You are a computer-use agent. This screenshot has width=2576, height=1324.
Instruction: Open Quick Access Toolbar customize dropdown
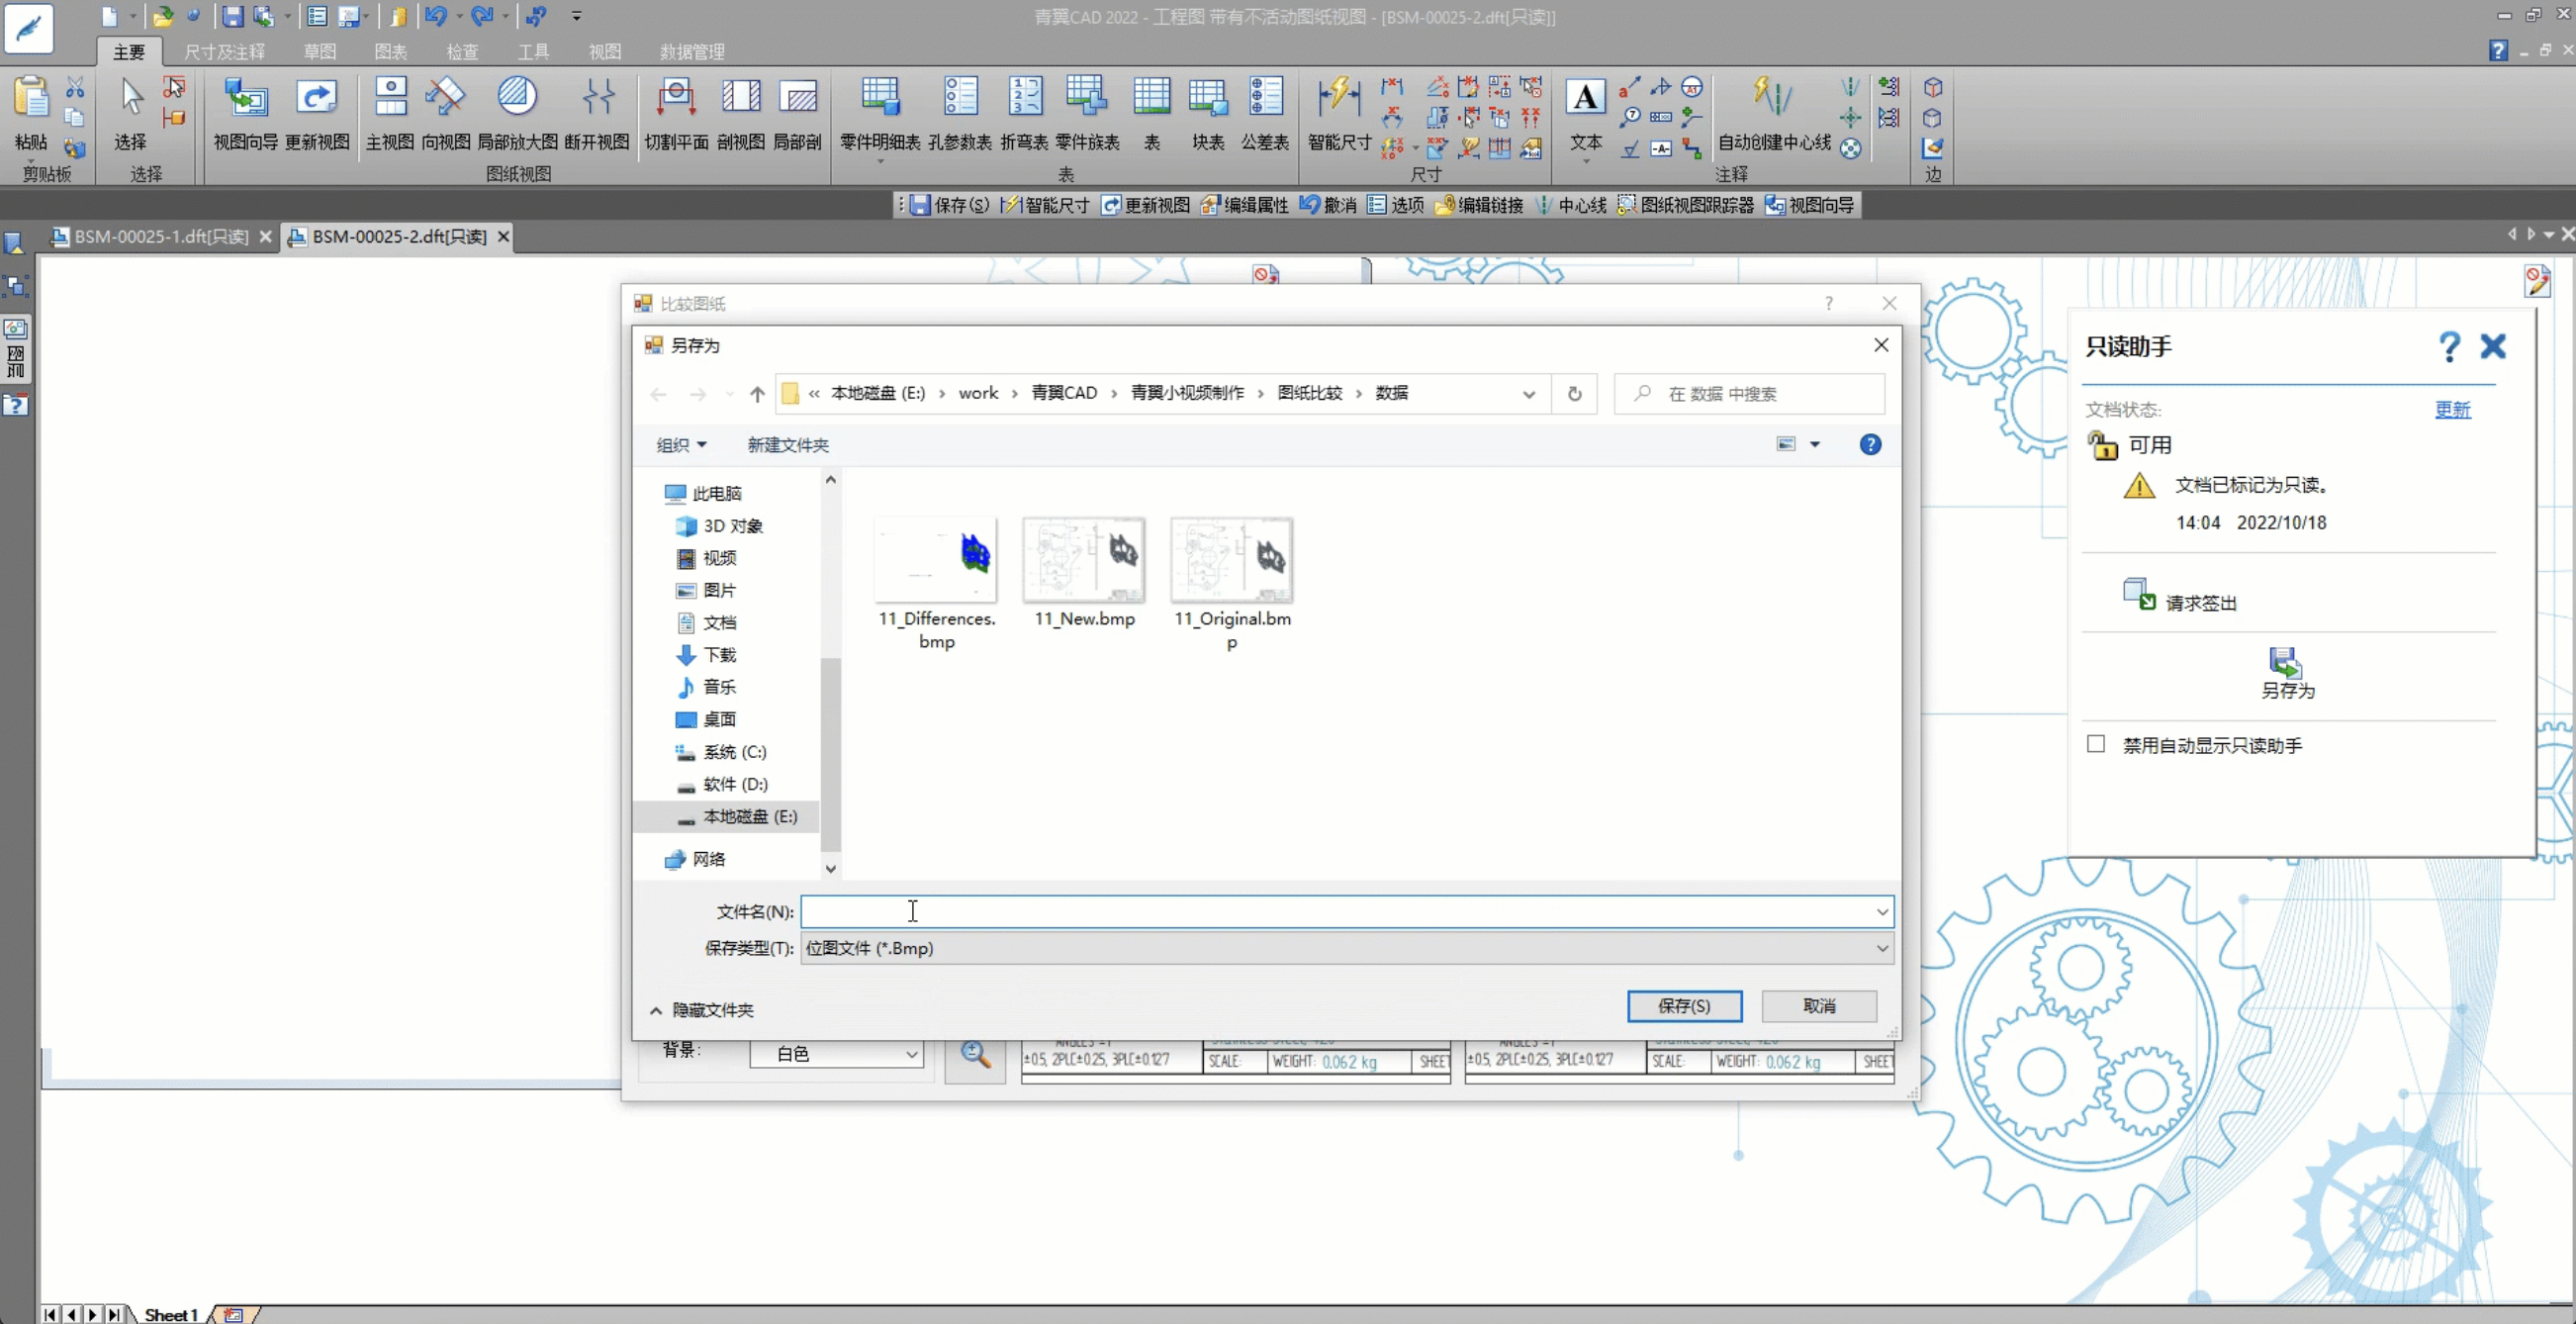576,16
